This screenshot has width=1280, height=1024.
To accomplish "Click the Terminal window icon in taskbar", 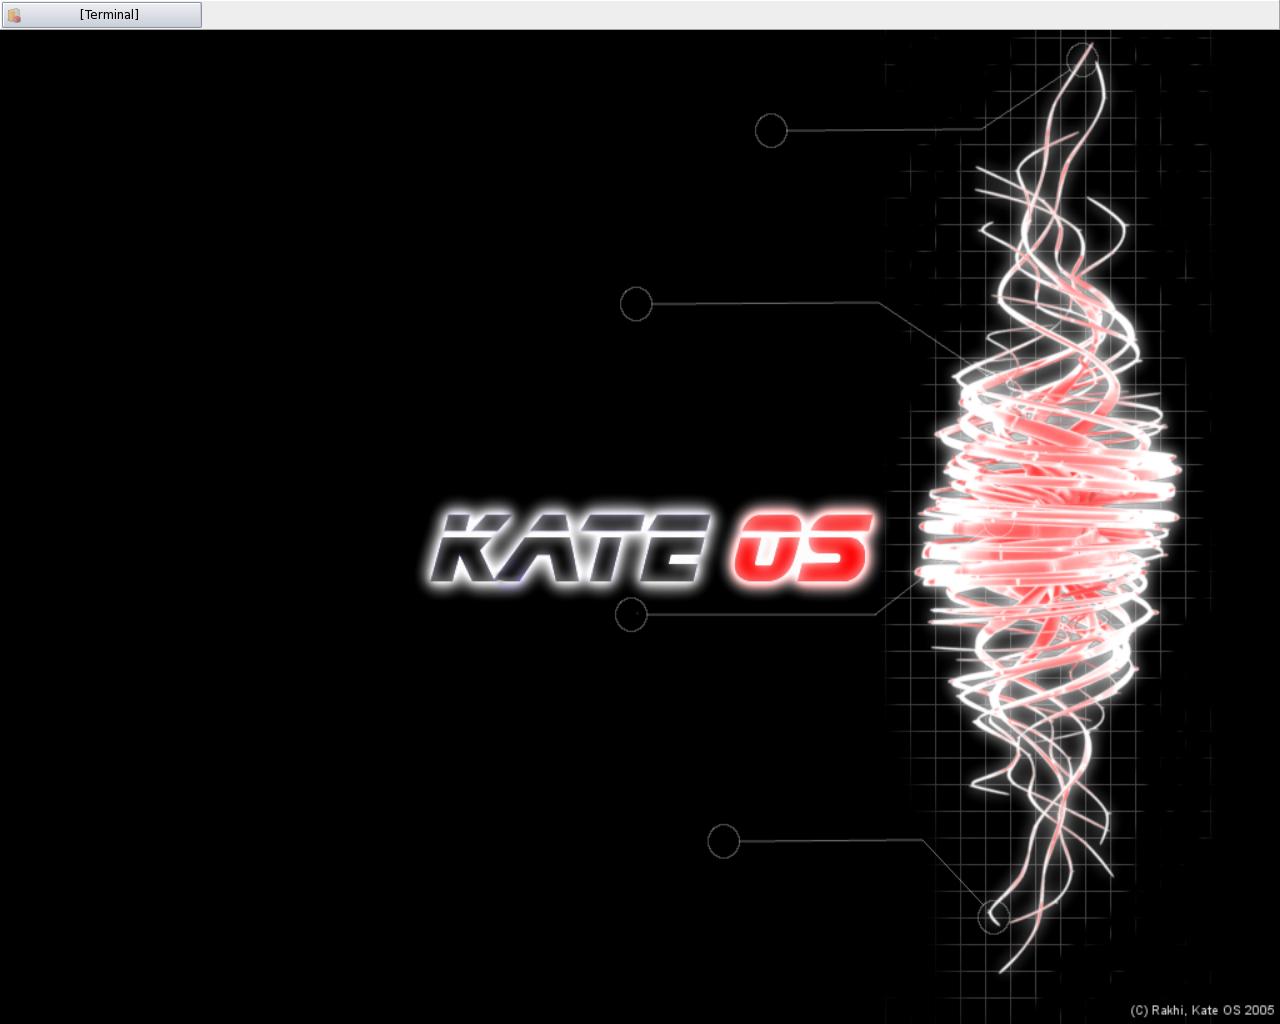I will pos(14,15).
